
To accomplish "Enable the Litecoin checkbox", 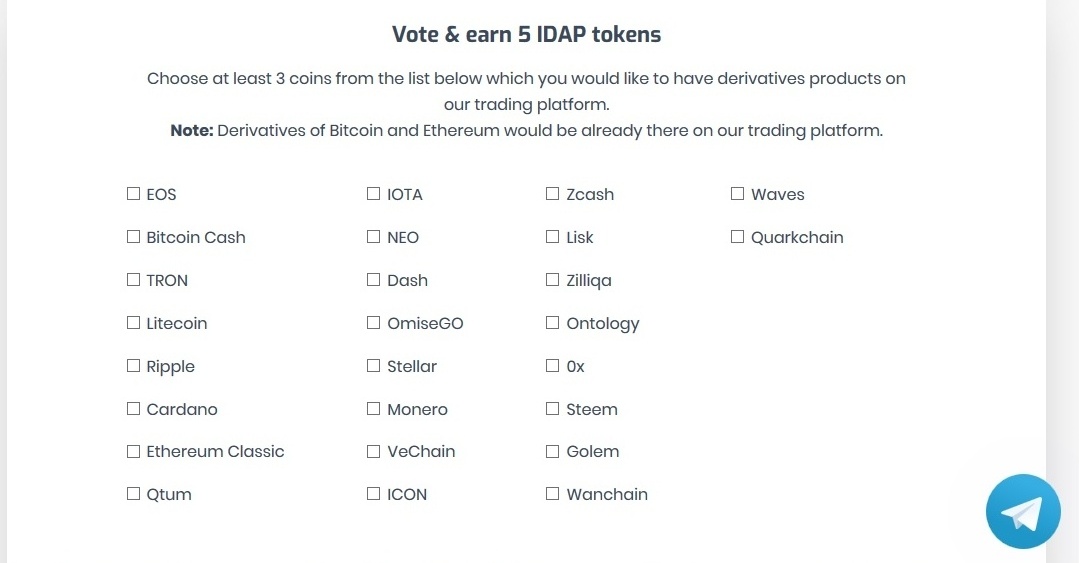I will (133, 323).
